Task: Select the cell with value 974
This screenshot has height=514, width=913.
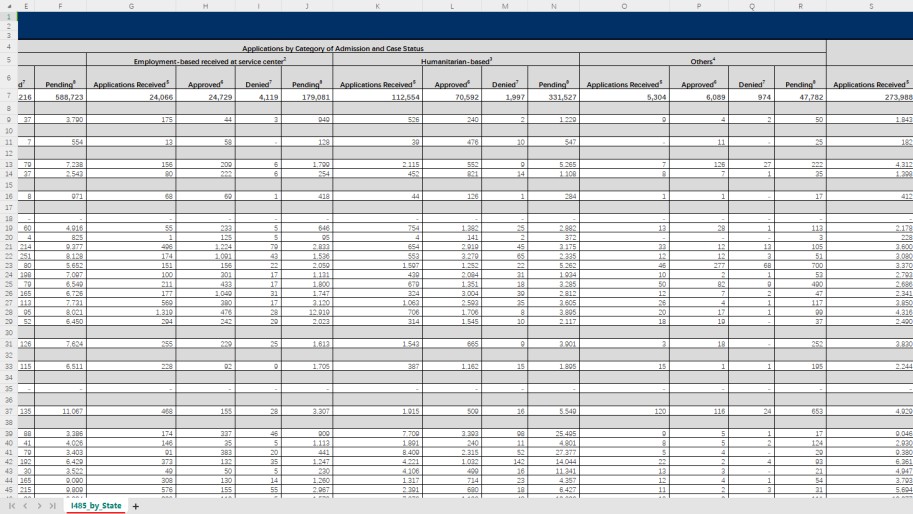Action: tap(752, 97)
